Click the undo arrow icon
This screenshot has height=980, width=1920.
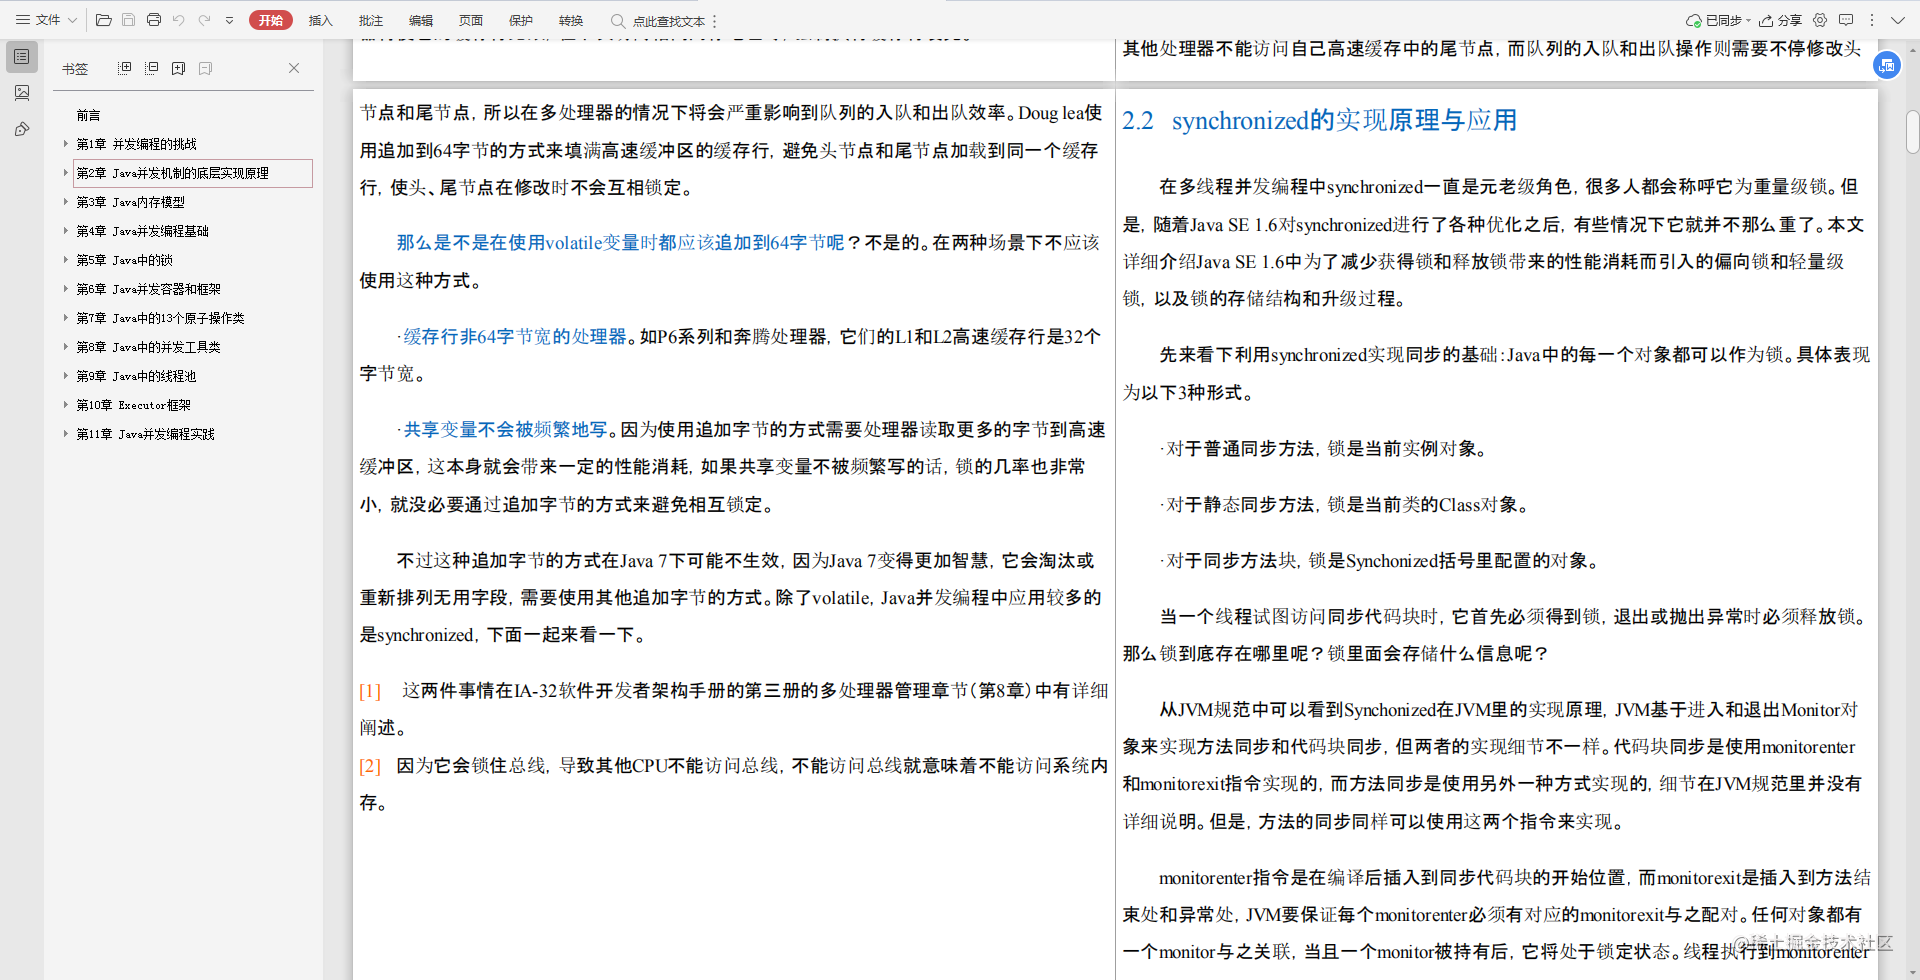coord(179,20)
